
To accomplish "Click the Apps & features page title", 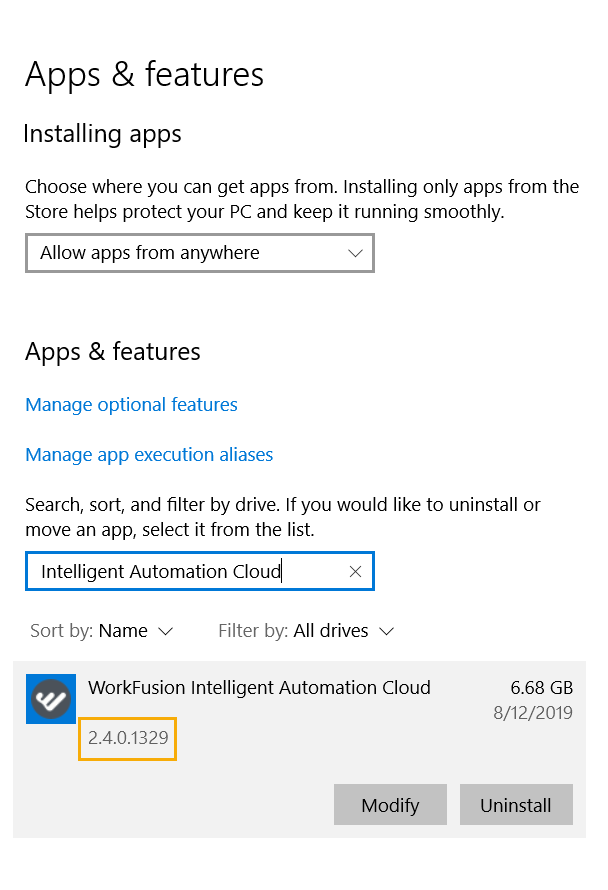I will 144,75.
